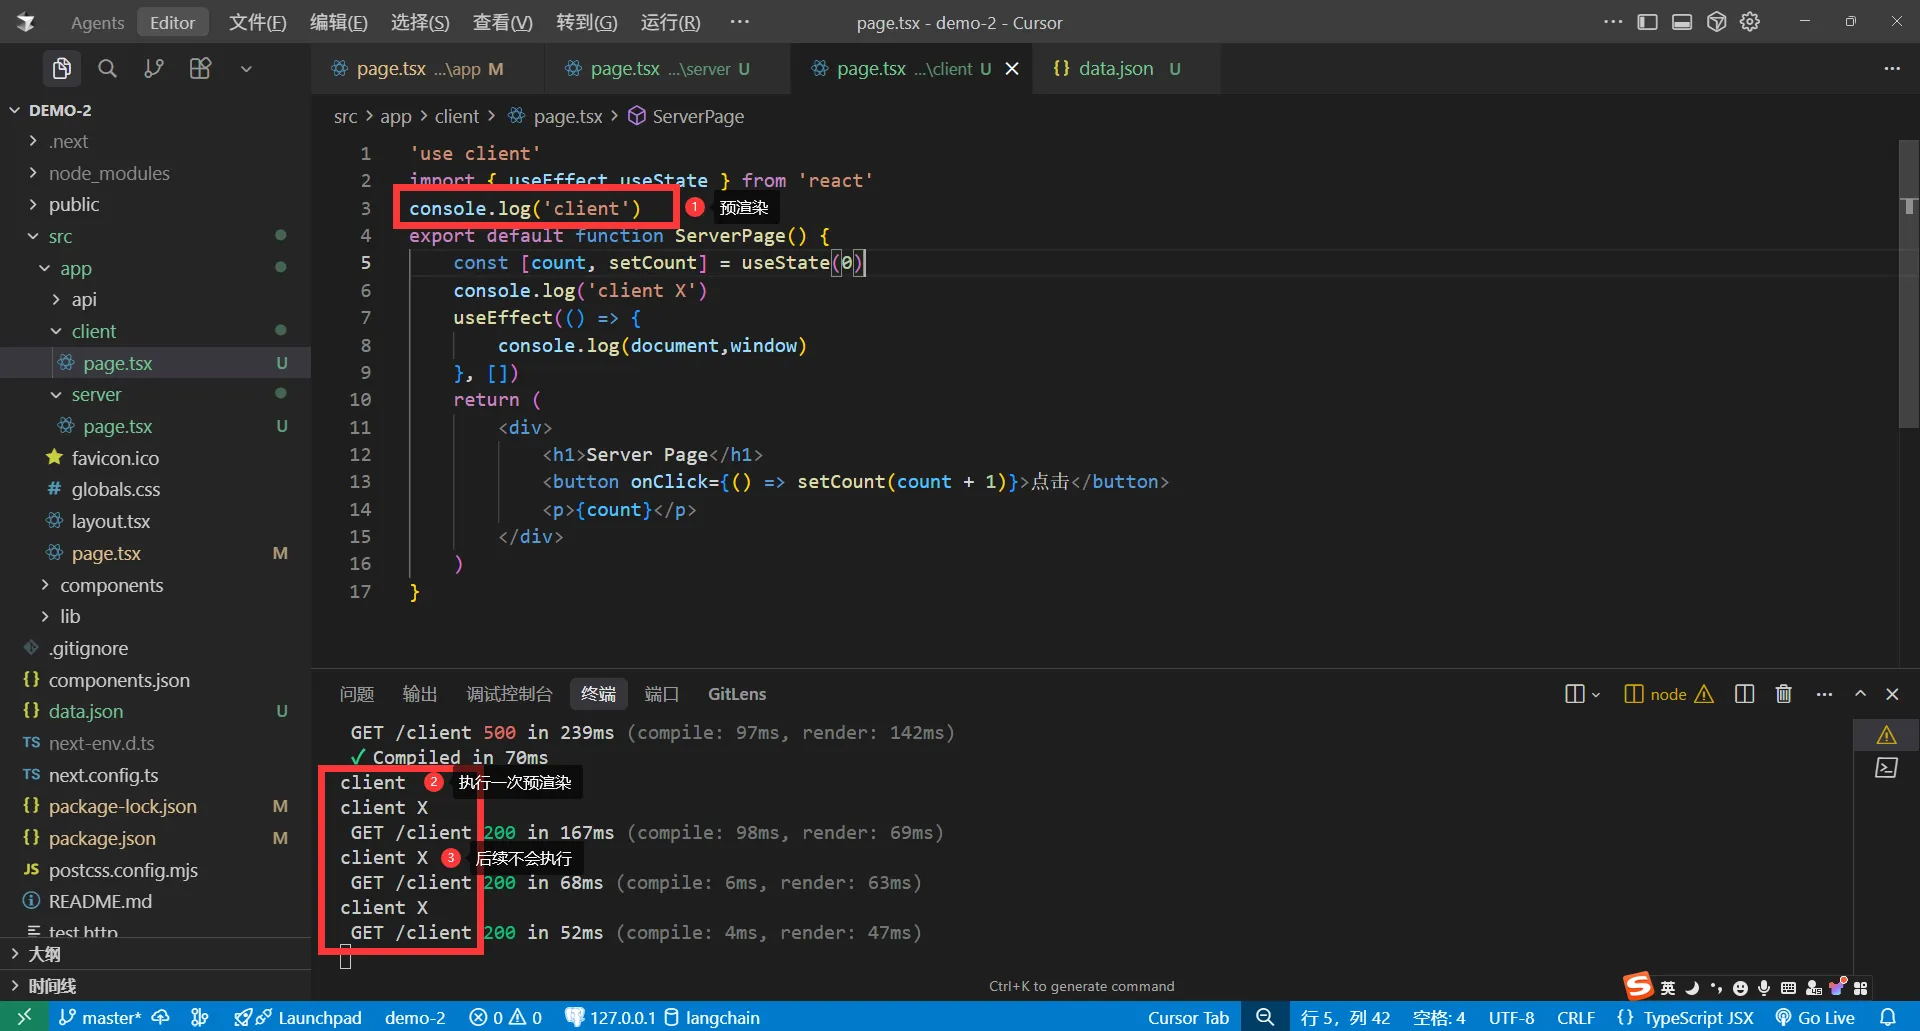Switch to the data.json editor tab
Viewport: 1920px width, 1031px height.
point(1115,68)
